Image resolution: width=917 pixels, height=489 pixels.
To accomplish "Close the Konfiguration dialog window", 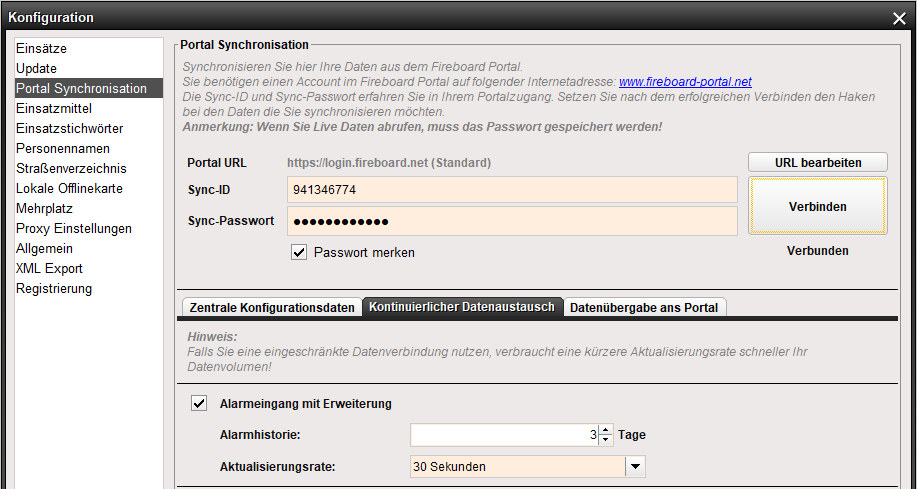I will pos(898,17).
